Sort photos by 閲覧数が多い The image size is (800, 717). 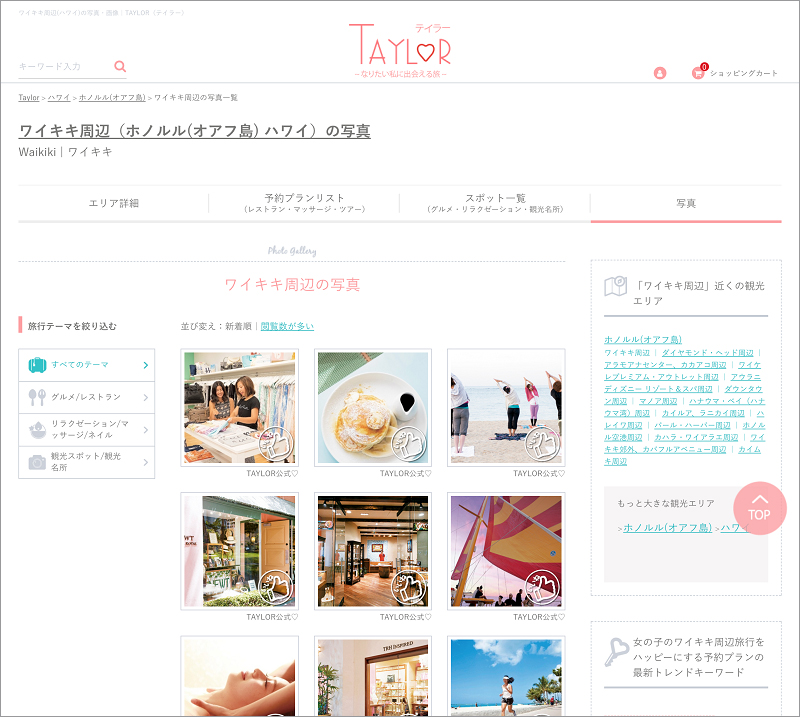click(x=287, y=326)
